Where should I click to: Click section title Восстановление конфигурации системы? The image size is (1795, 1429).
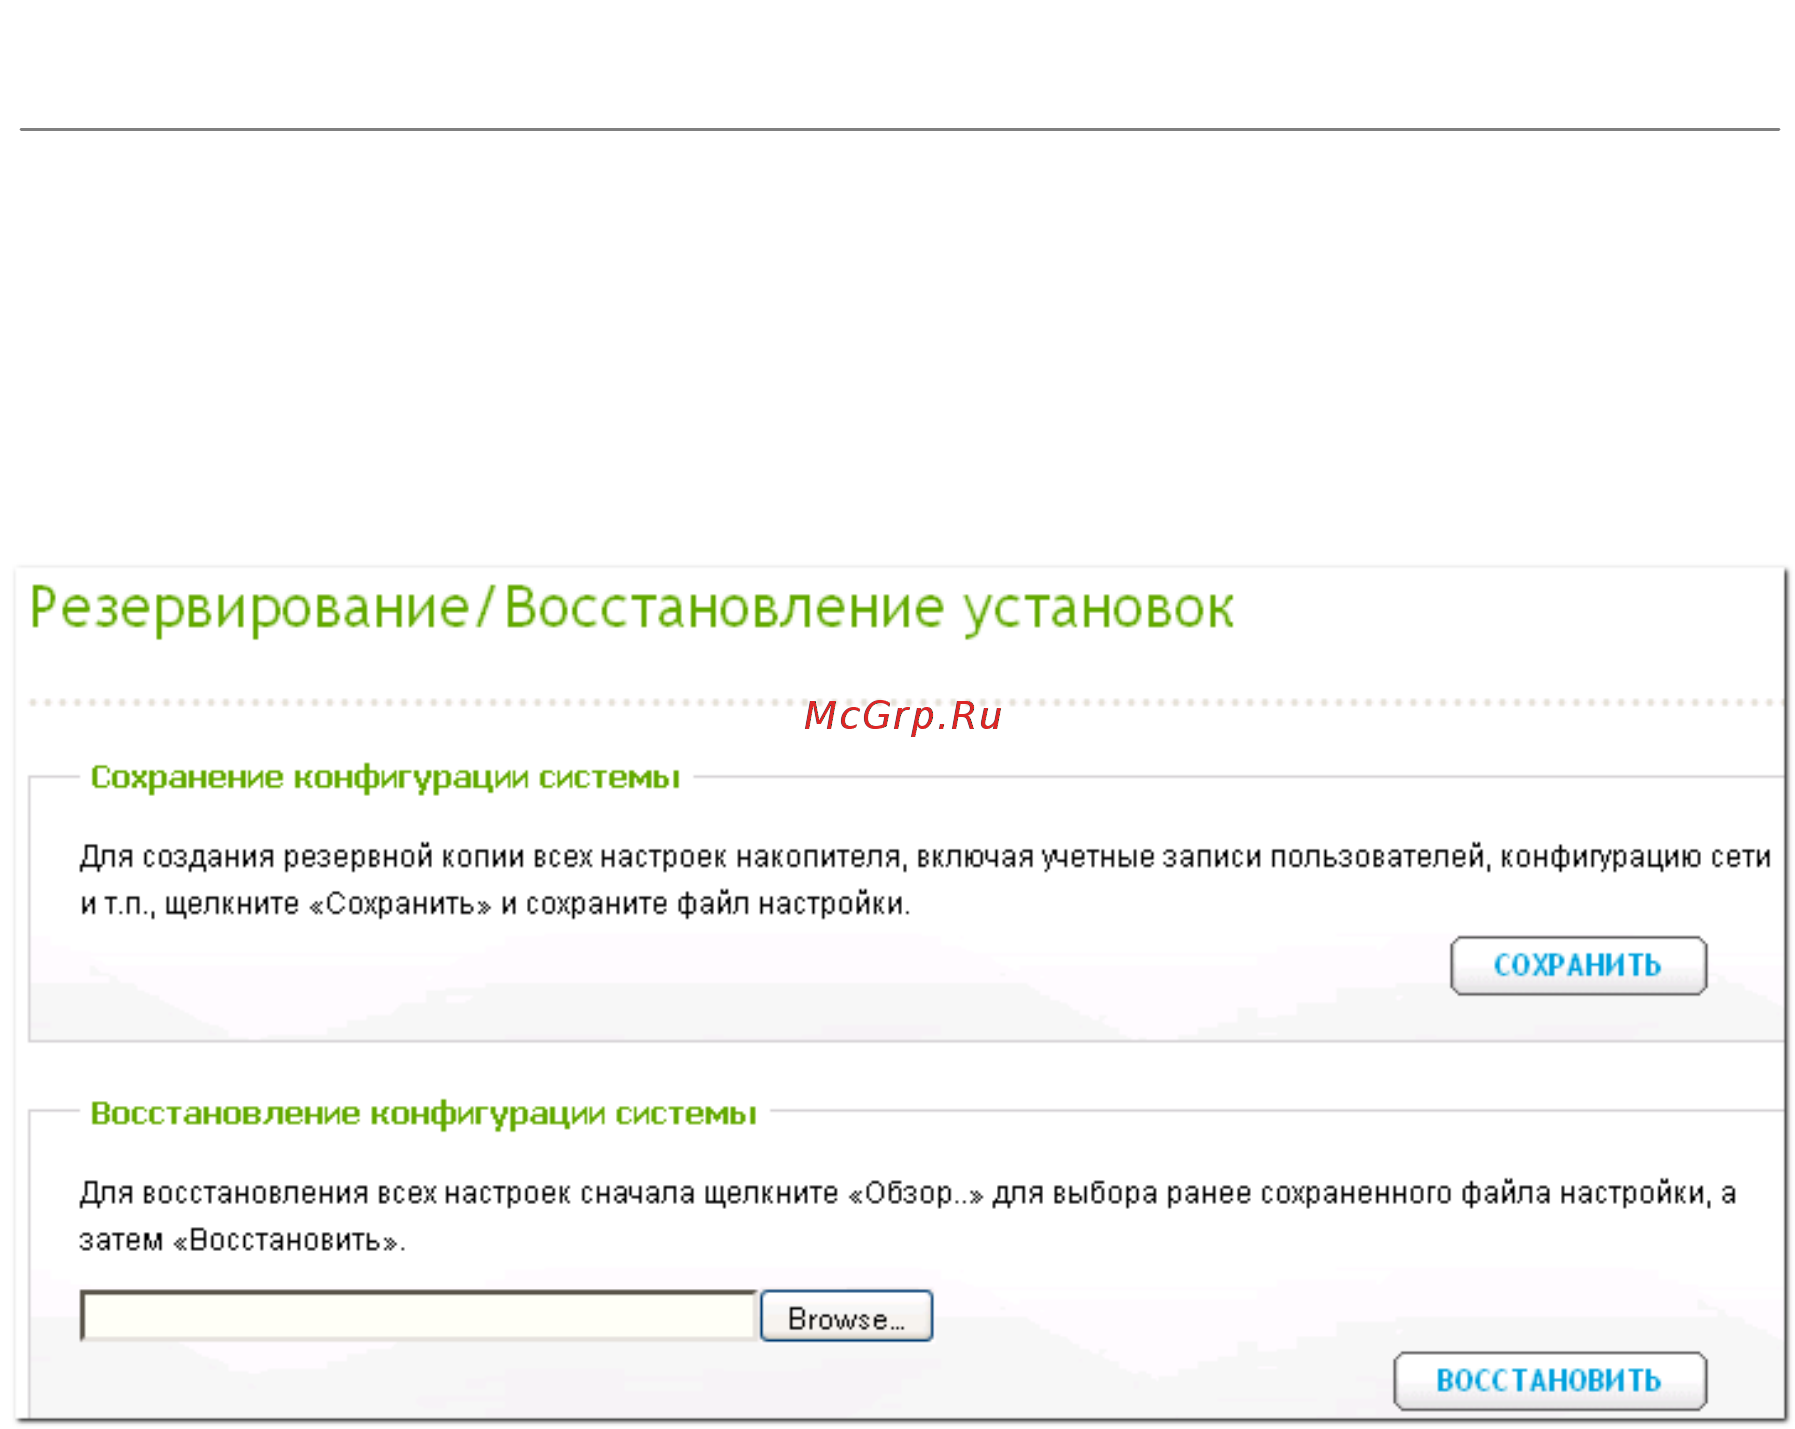(423, 1113)
